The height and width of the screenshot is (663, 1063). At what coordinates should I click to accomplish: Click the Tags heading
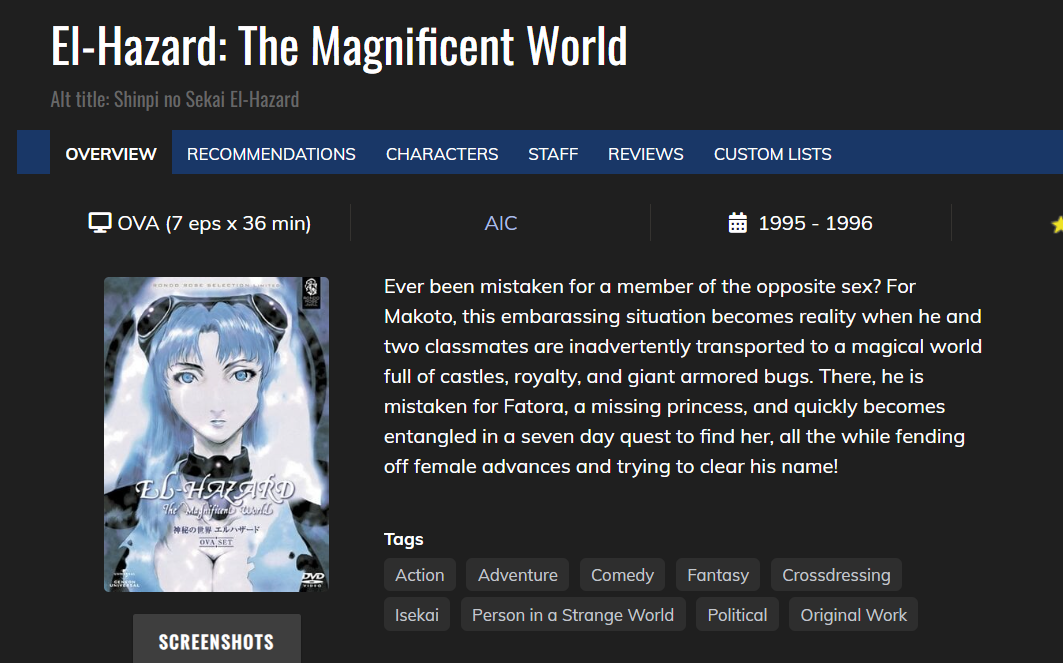tap(403, 539)
